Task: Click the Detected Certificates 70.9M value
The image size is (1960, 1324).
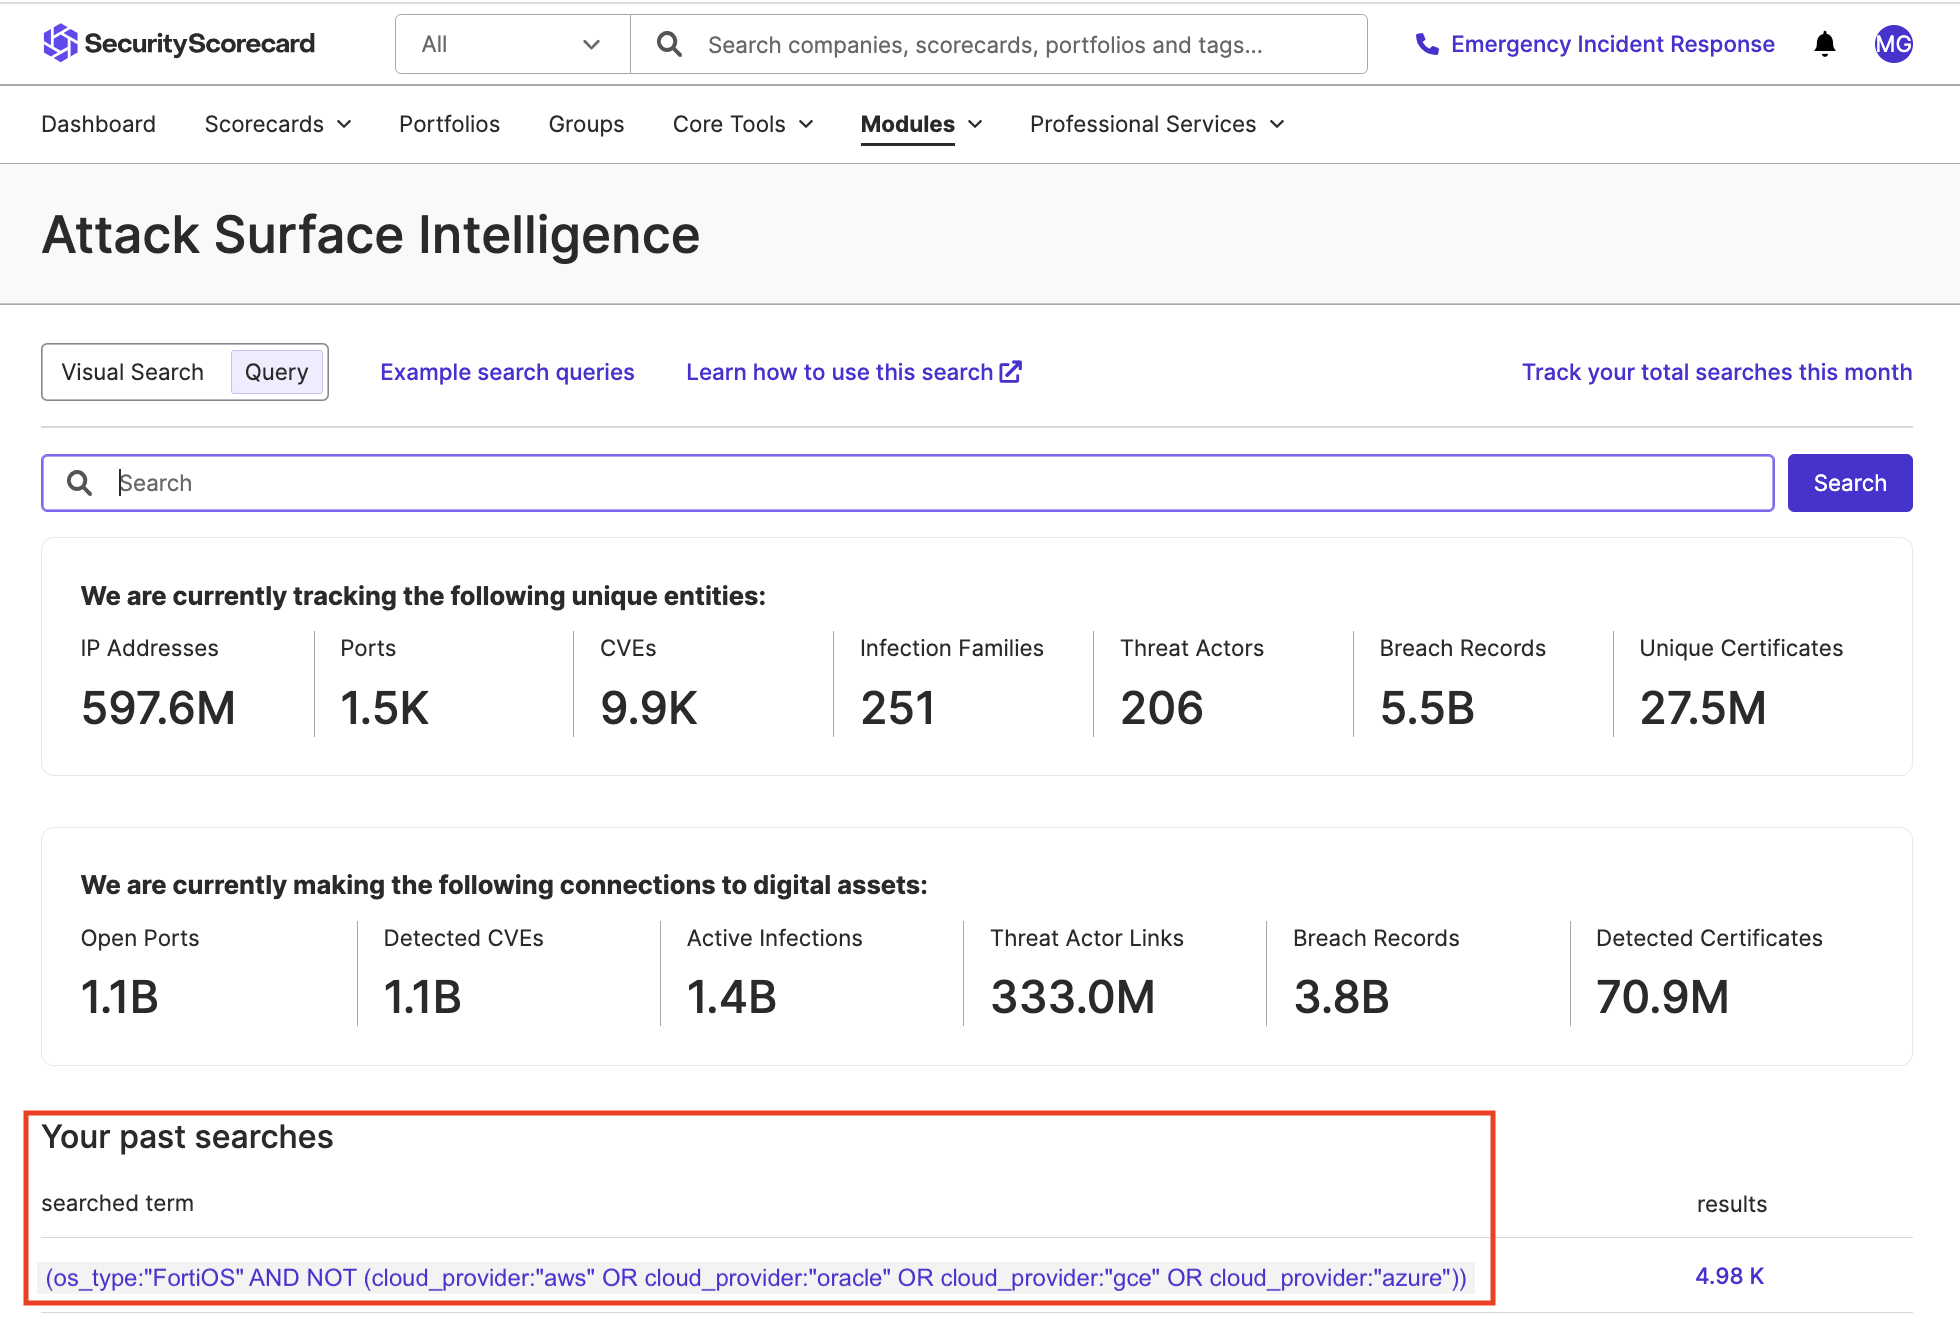Action: [x=1662, y=997]
